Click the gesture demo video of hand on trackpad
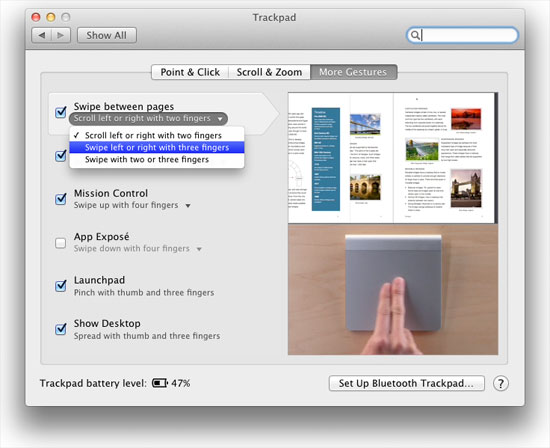The width and height of the screenshot is (550, 448). coord(393,289)
